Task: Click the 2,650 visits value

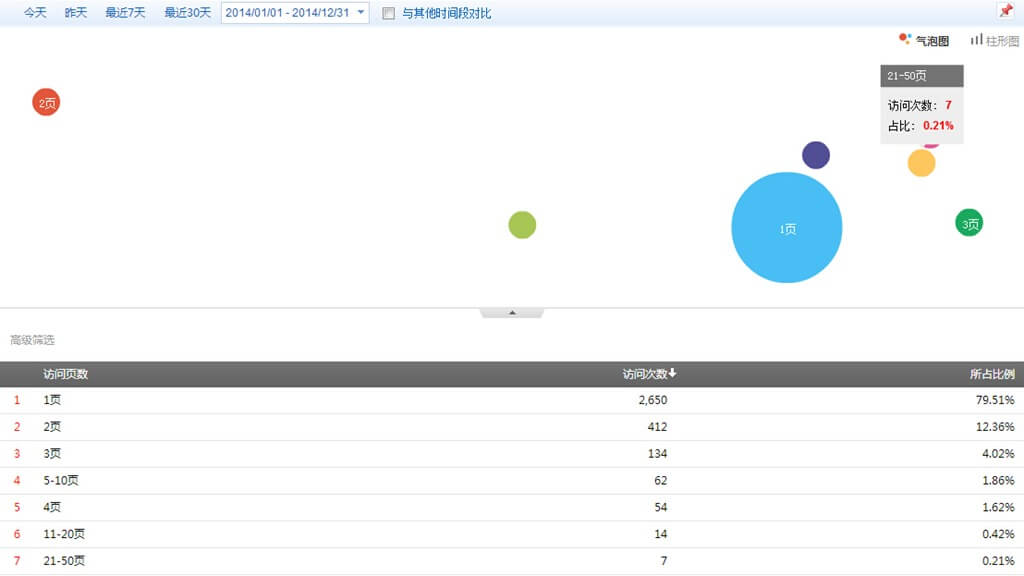Action: point(653,400)
